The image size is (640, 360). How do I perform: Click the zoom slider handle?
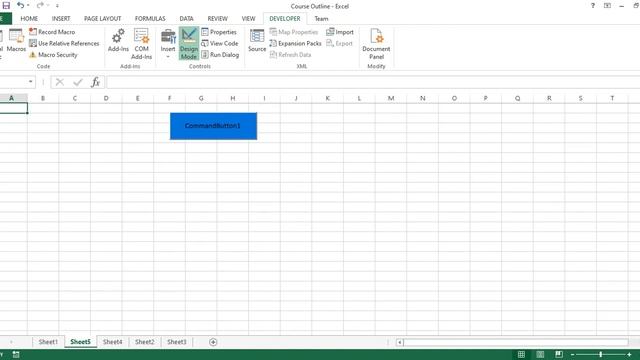600,355
